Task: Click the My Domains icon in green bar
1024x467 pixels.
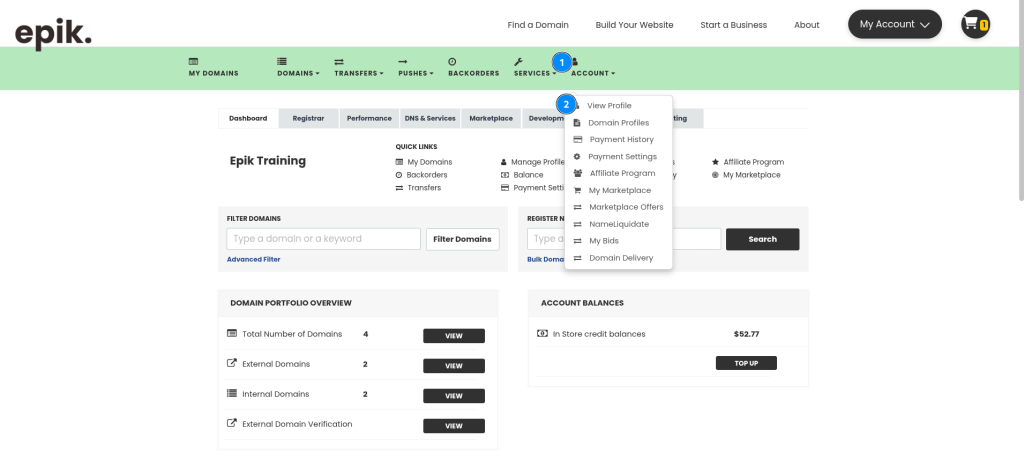Action: pyautogui.click(x=193, y=61)
